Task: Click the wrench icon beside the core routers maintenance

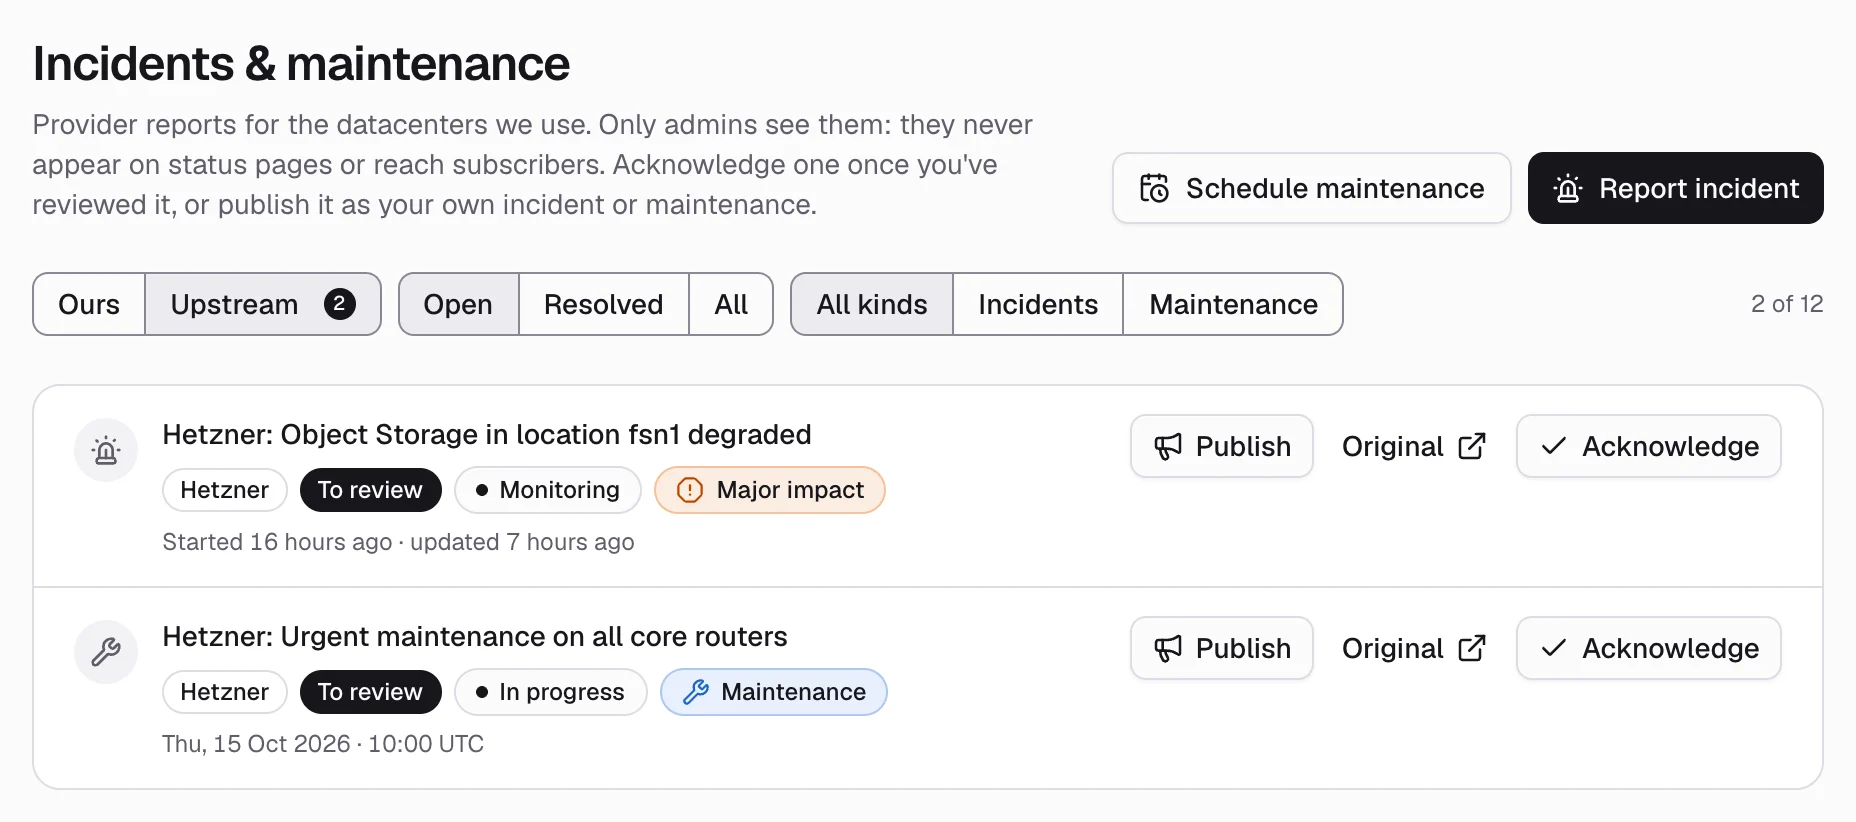Action: [106, 652]
